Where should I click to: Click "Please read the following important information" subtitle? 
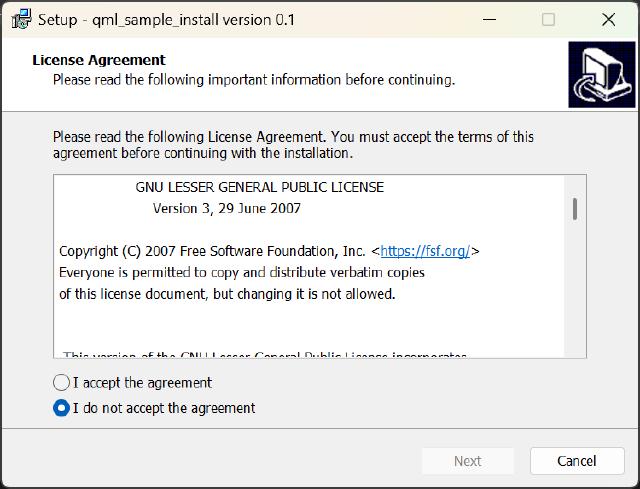[x=253, y=79]
